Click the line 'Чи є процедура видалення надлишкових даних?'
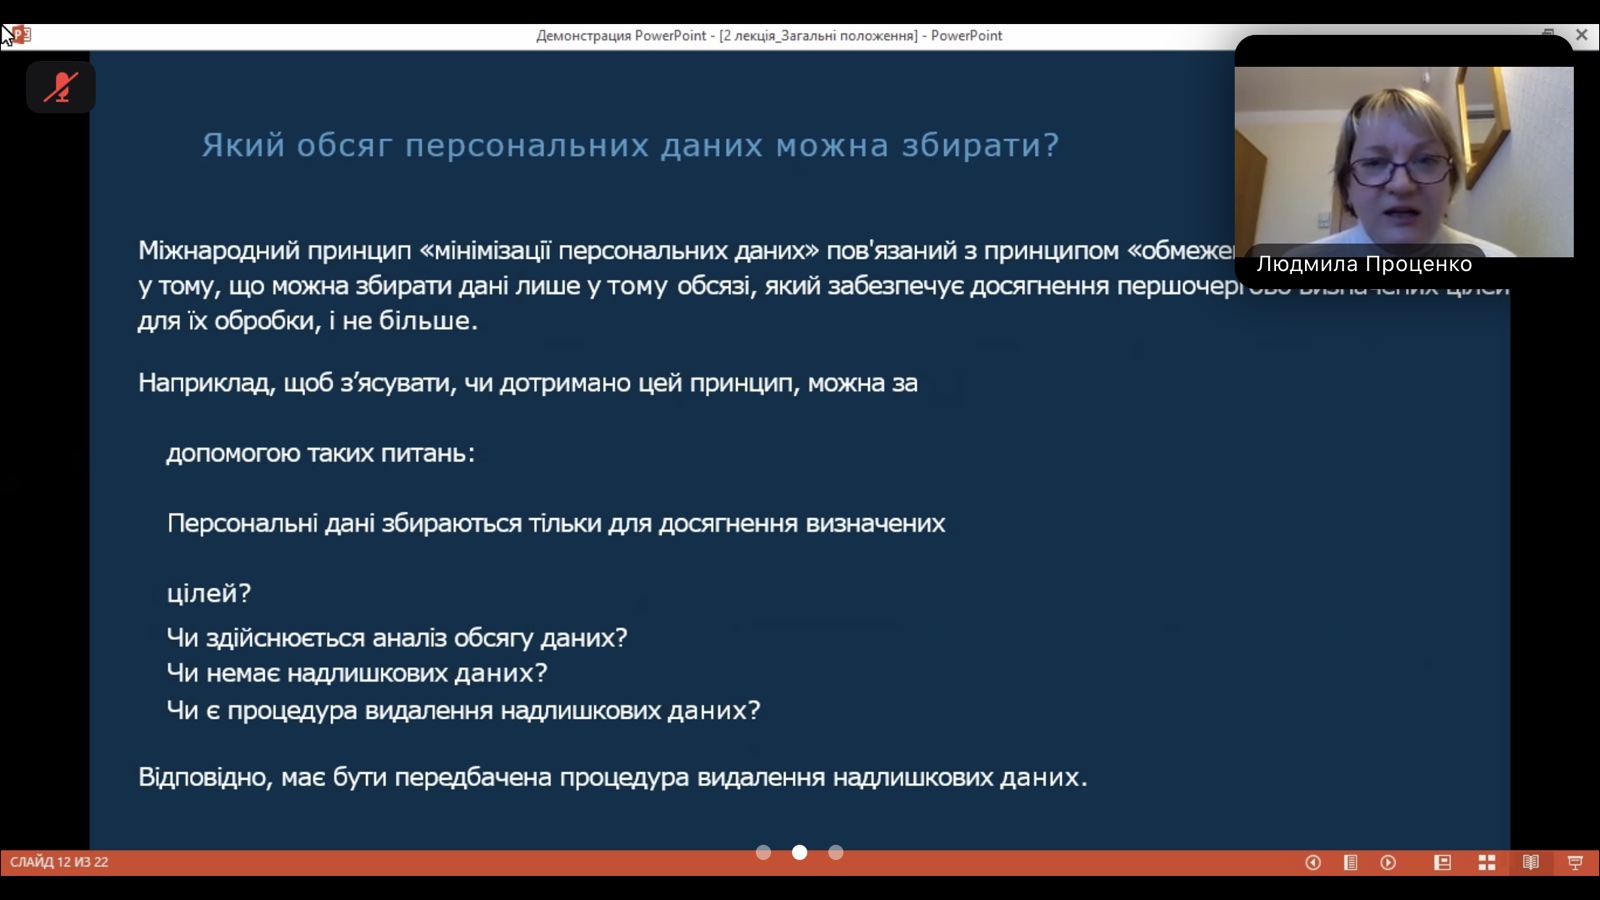Image resolution: width=1600 pixels, height=900 pixels. coord(463,711)
